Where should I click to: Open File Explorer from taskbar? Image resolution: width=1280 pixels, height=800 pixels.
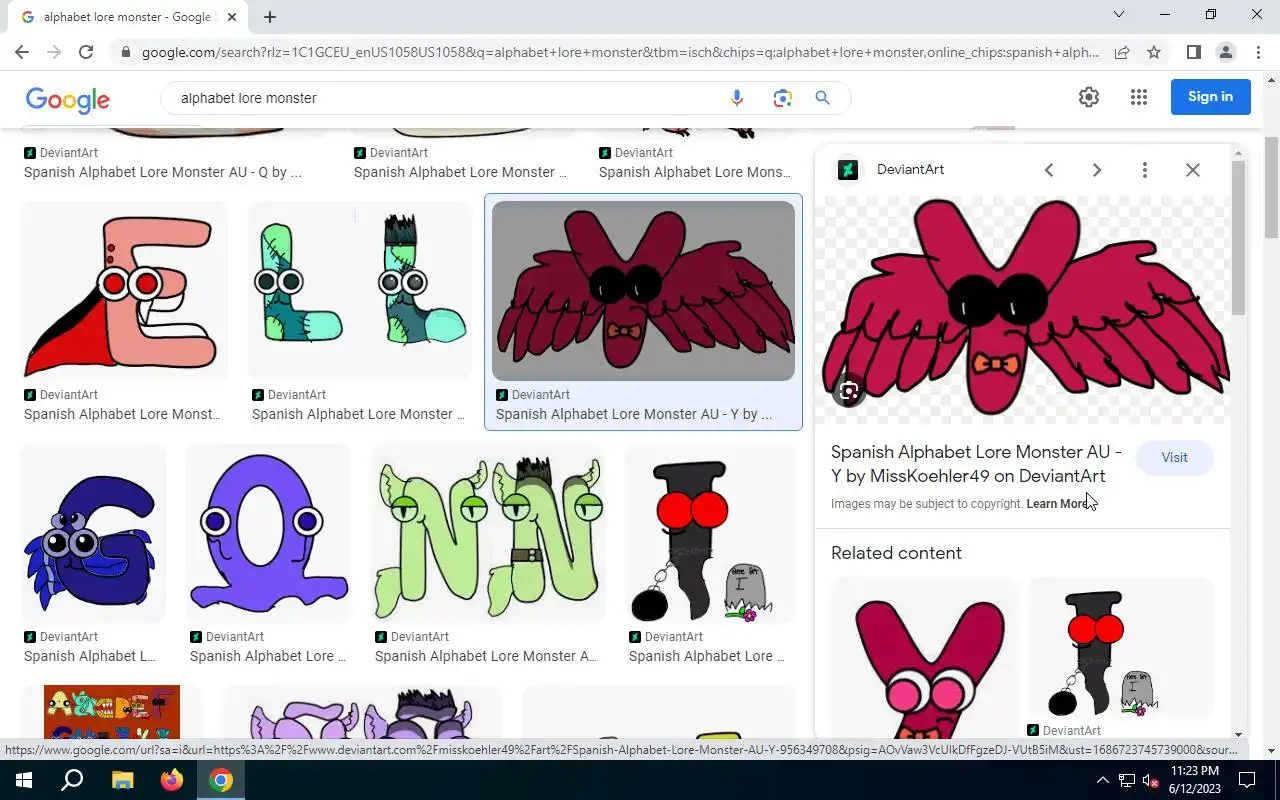pyautogui.click(x=122, y=780)
